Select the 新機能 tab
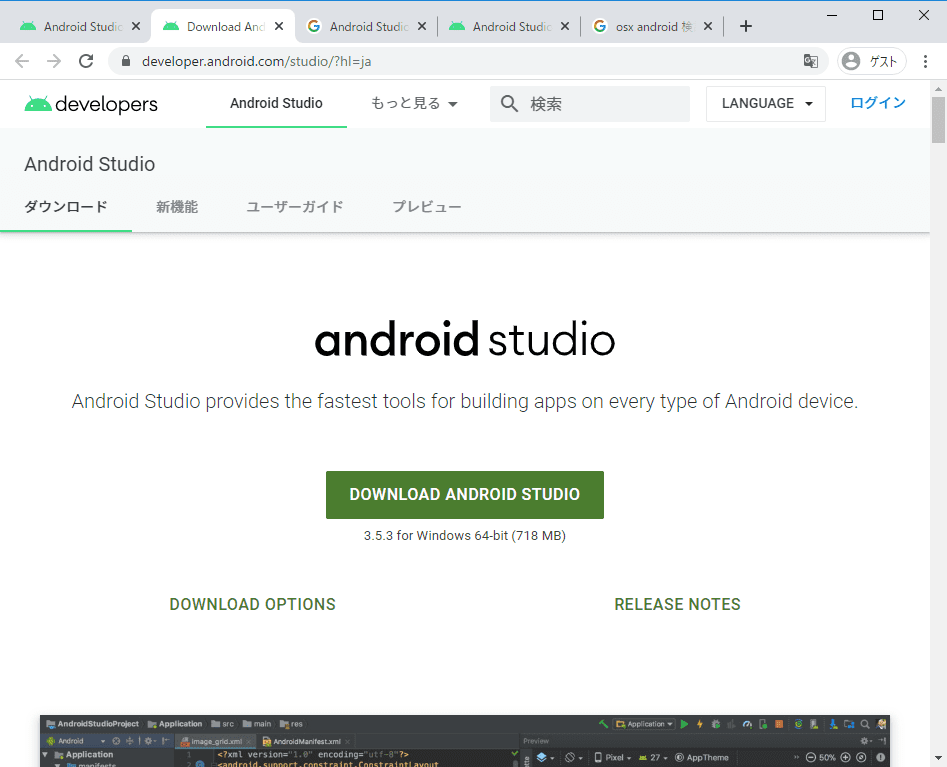This screenshot has height=767, width=947. pos(177,207)
